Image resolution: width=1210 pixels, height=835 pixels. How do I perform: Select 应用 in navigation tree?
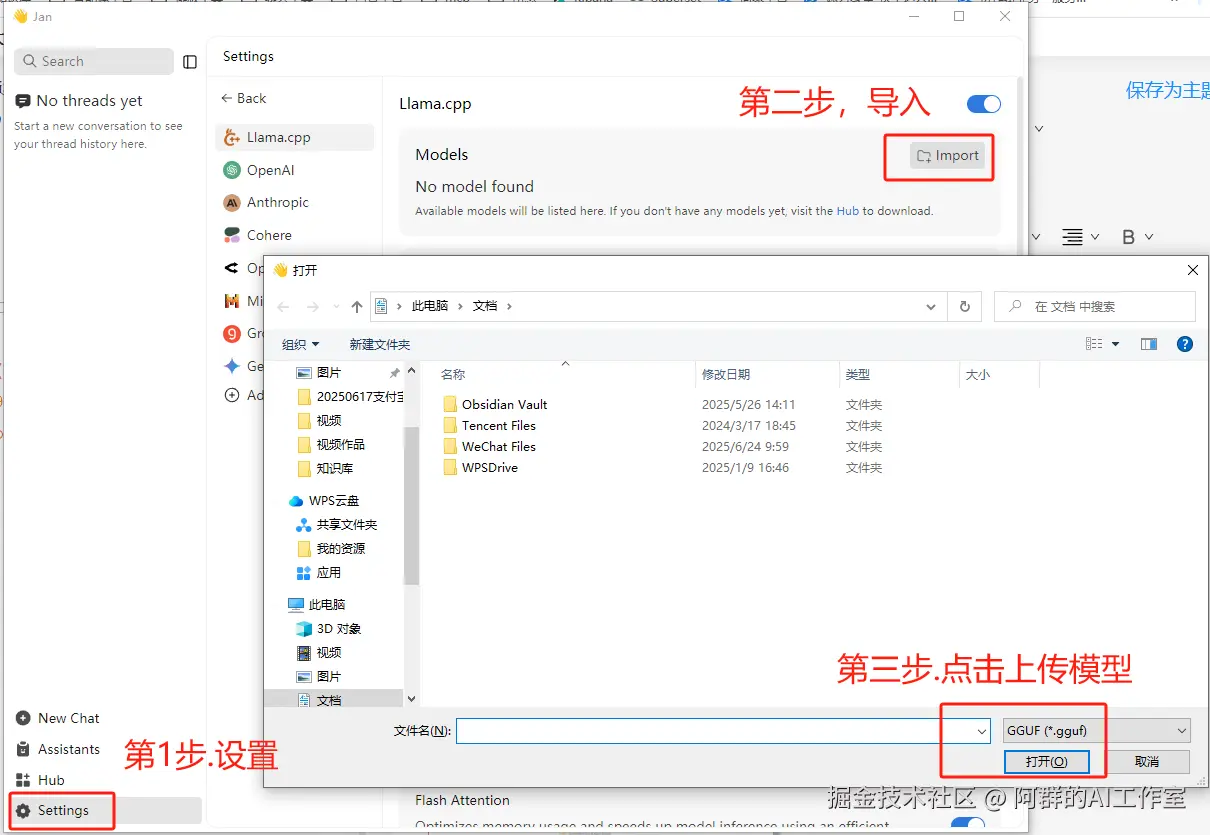tap(319, 572)
